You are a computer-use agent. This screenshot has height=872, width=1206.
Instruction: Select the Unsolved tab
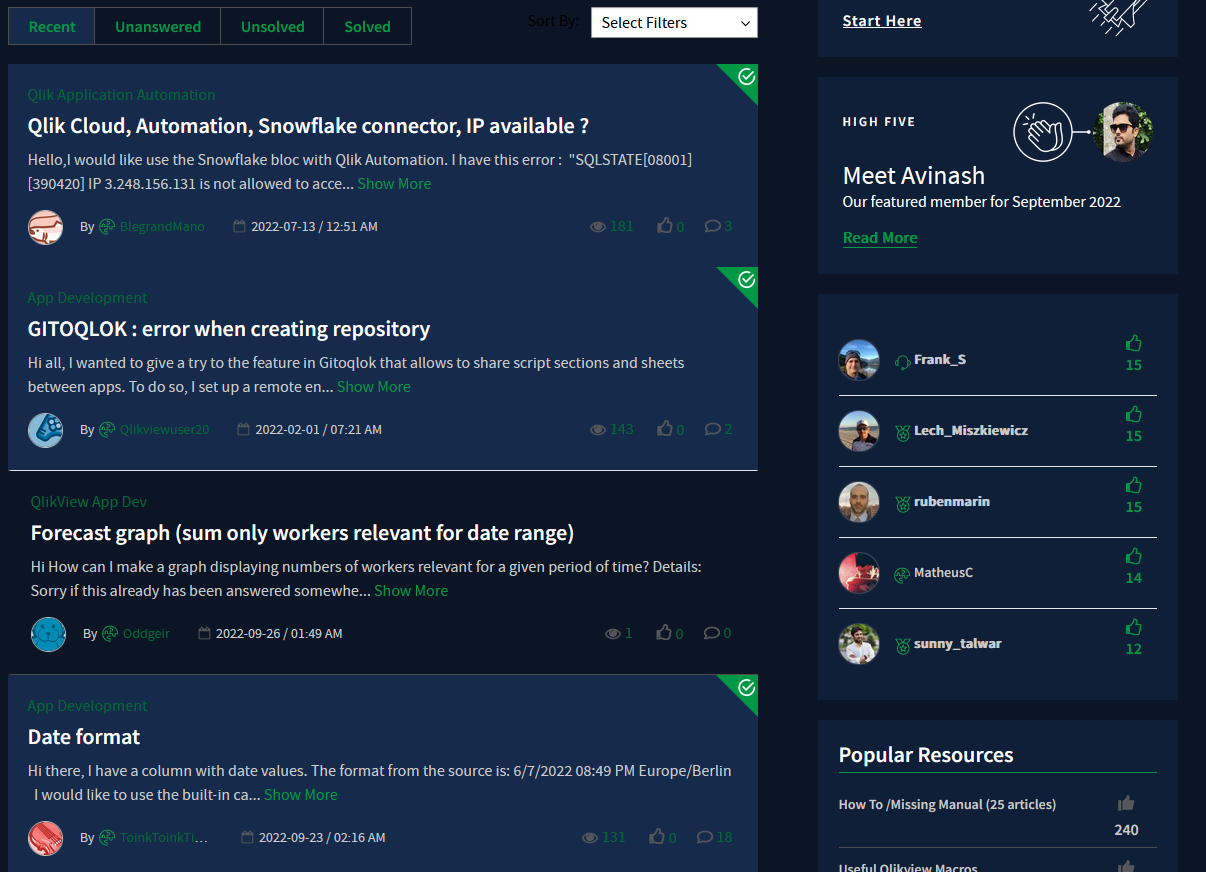(272, 26)
